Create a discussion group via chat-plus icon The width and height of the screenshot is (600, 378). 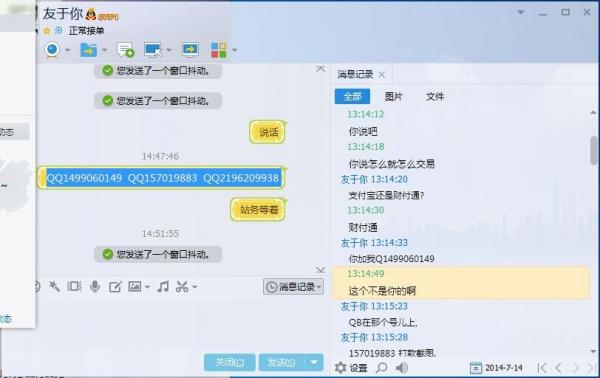click(x=125, y=50)
